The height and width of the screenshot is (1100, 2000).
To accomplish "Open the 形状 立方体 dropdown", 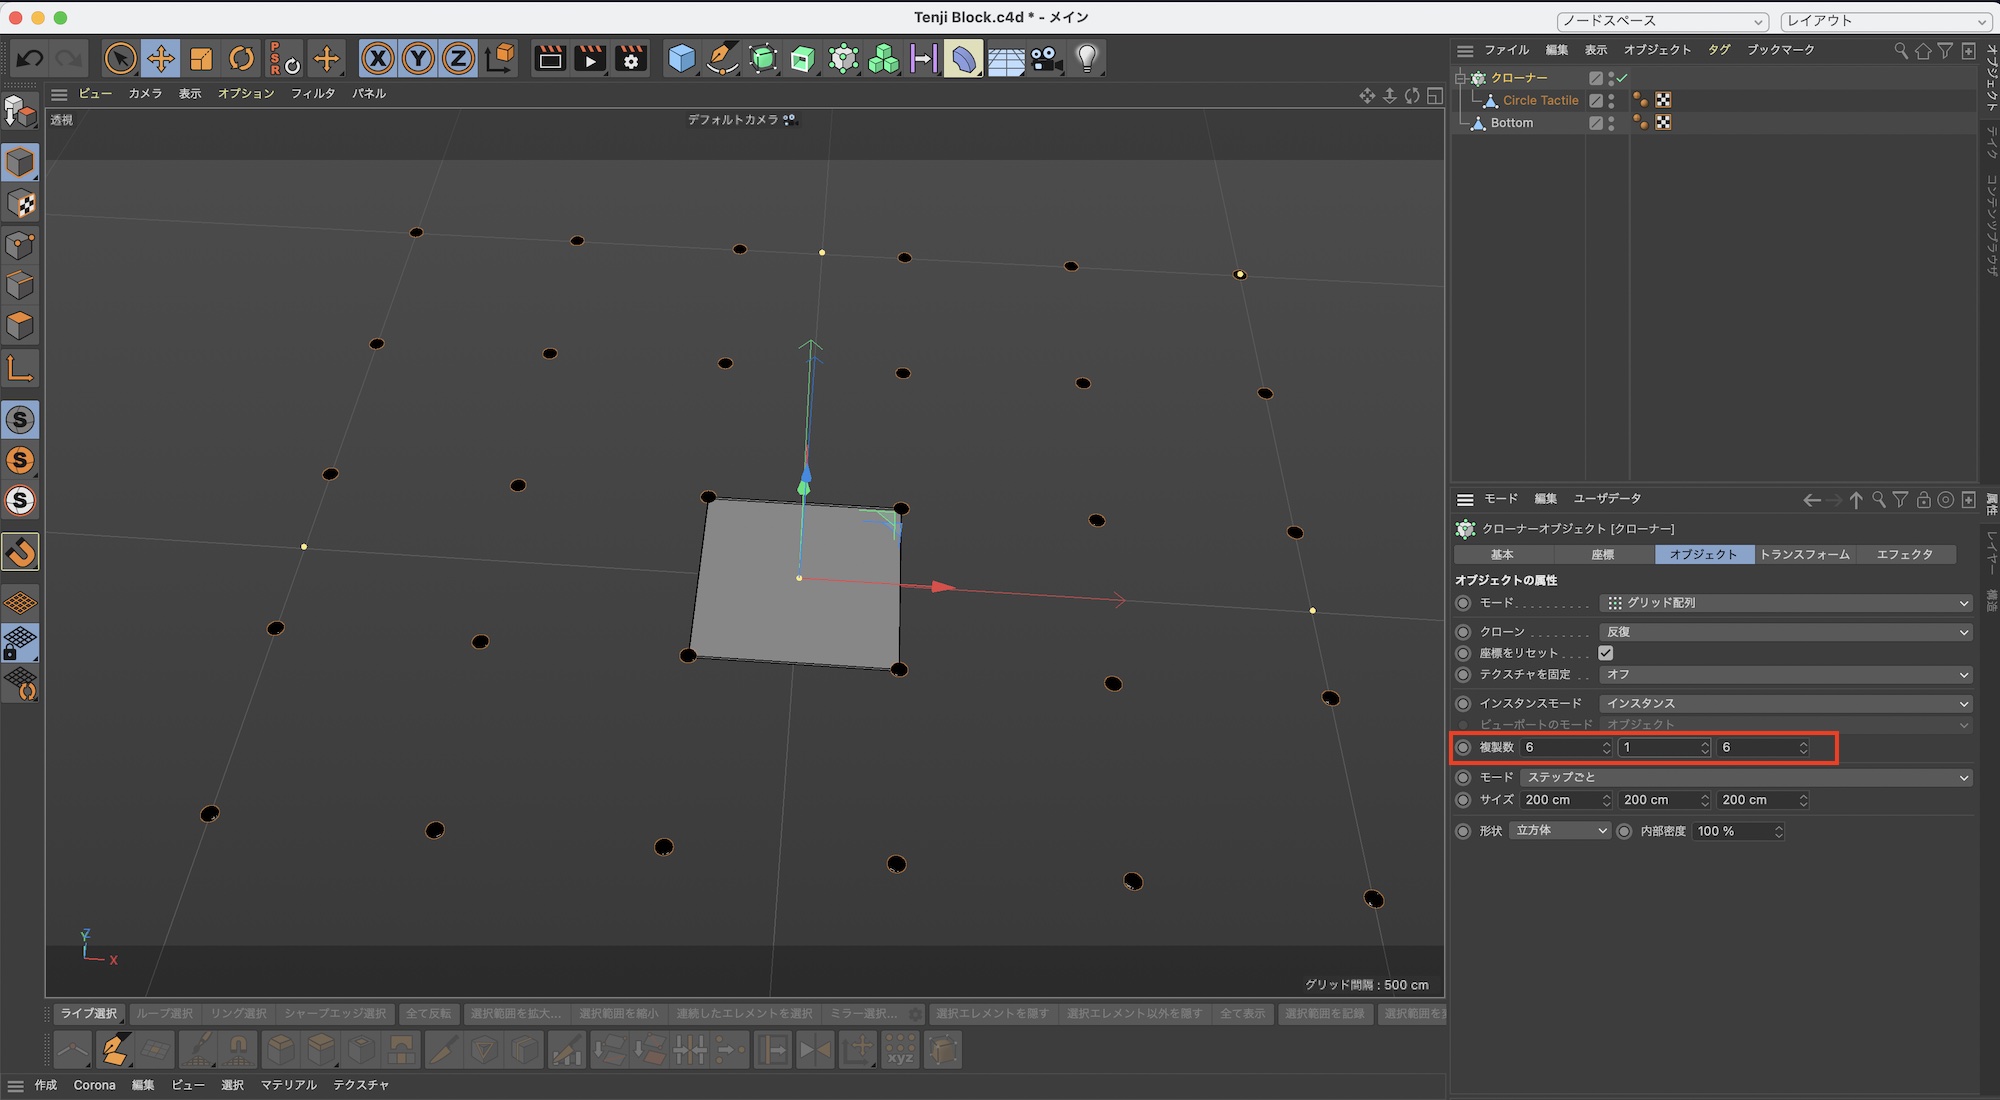I will click(x=1560, y=831).
